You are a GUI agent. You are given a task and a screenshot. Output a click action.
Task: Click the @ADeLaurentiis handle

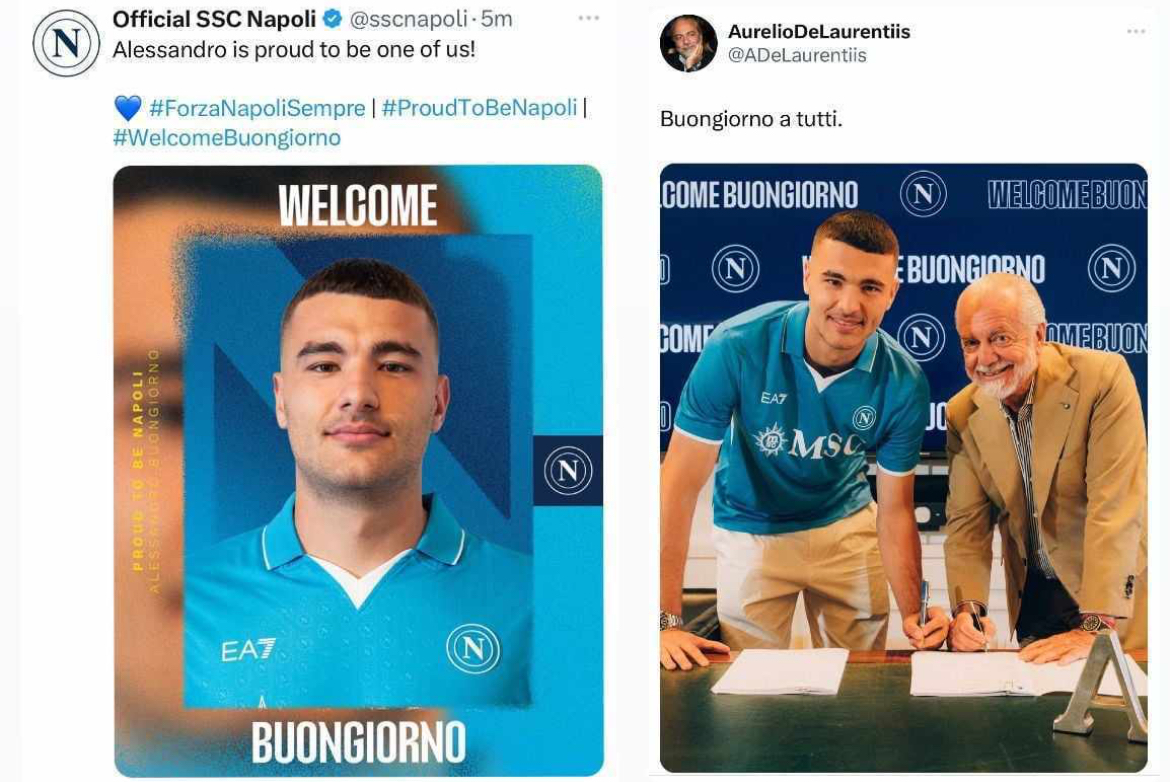click(x=797, y=55)
